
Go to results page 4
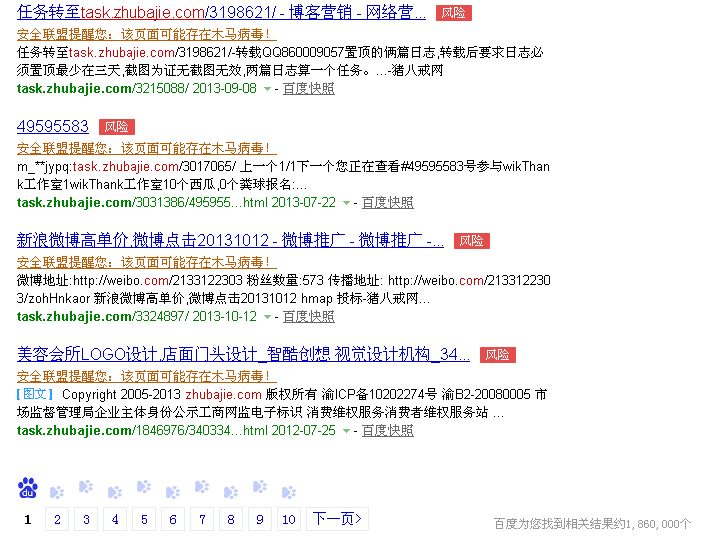(x=115, y=519)
